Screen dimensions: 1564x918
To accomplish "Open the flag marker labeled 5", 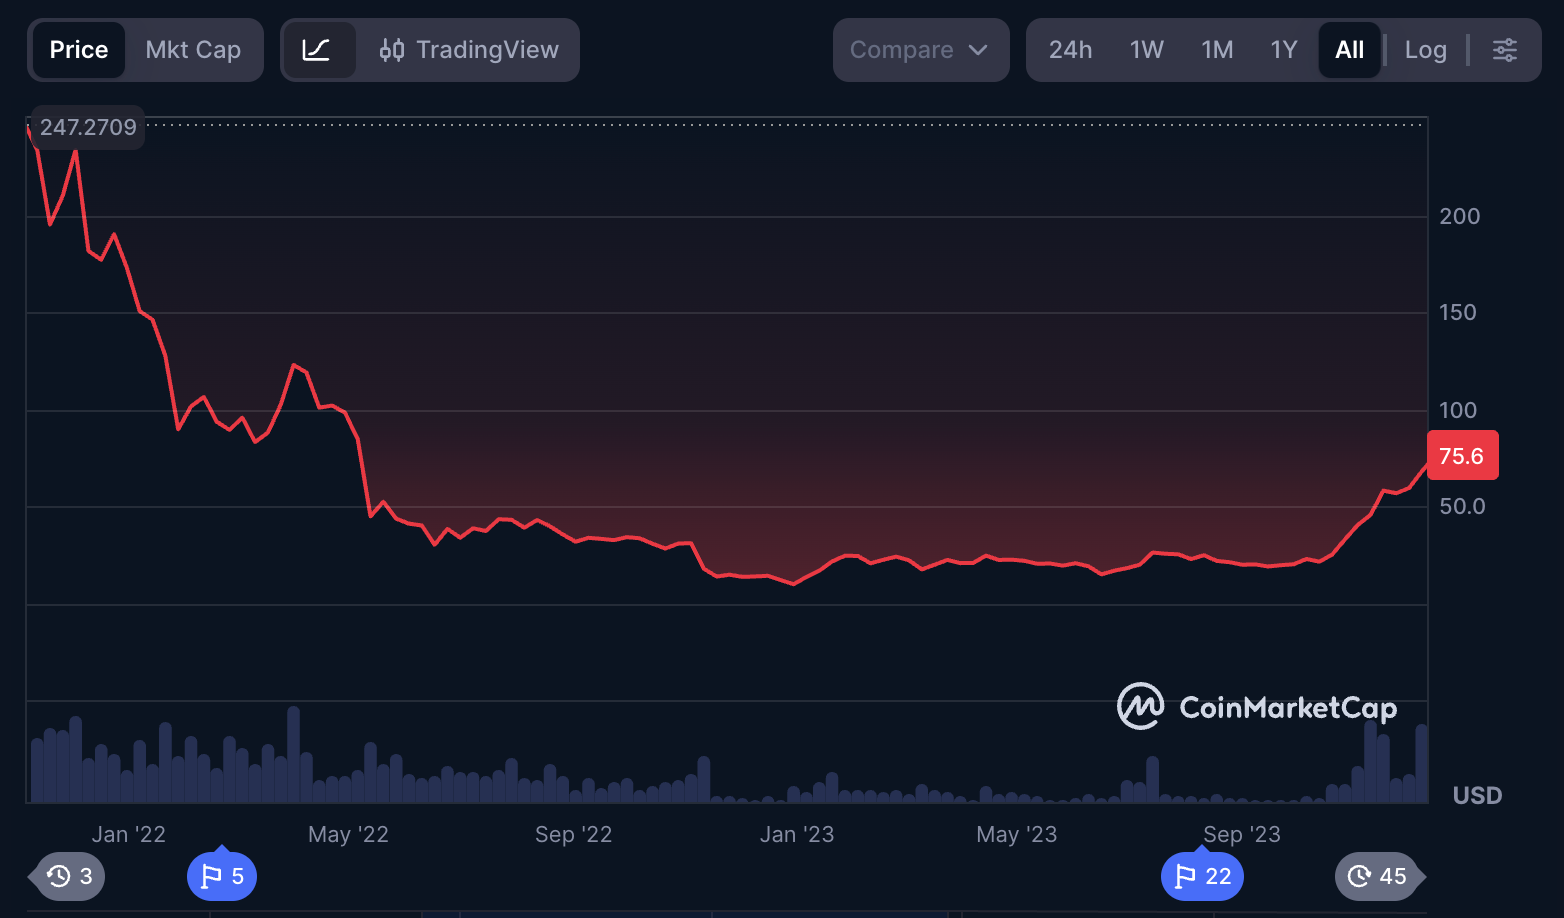I will click(221, 875).
